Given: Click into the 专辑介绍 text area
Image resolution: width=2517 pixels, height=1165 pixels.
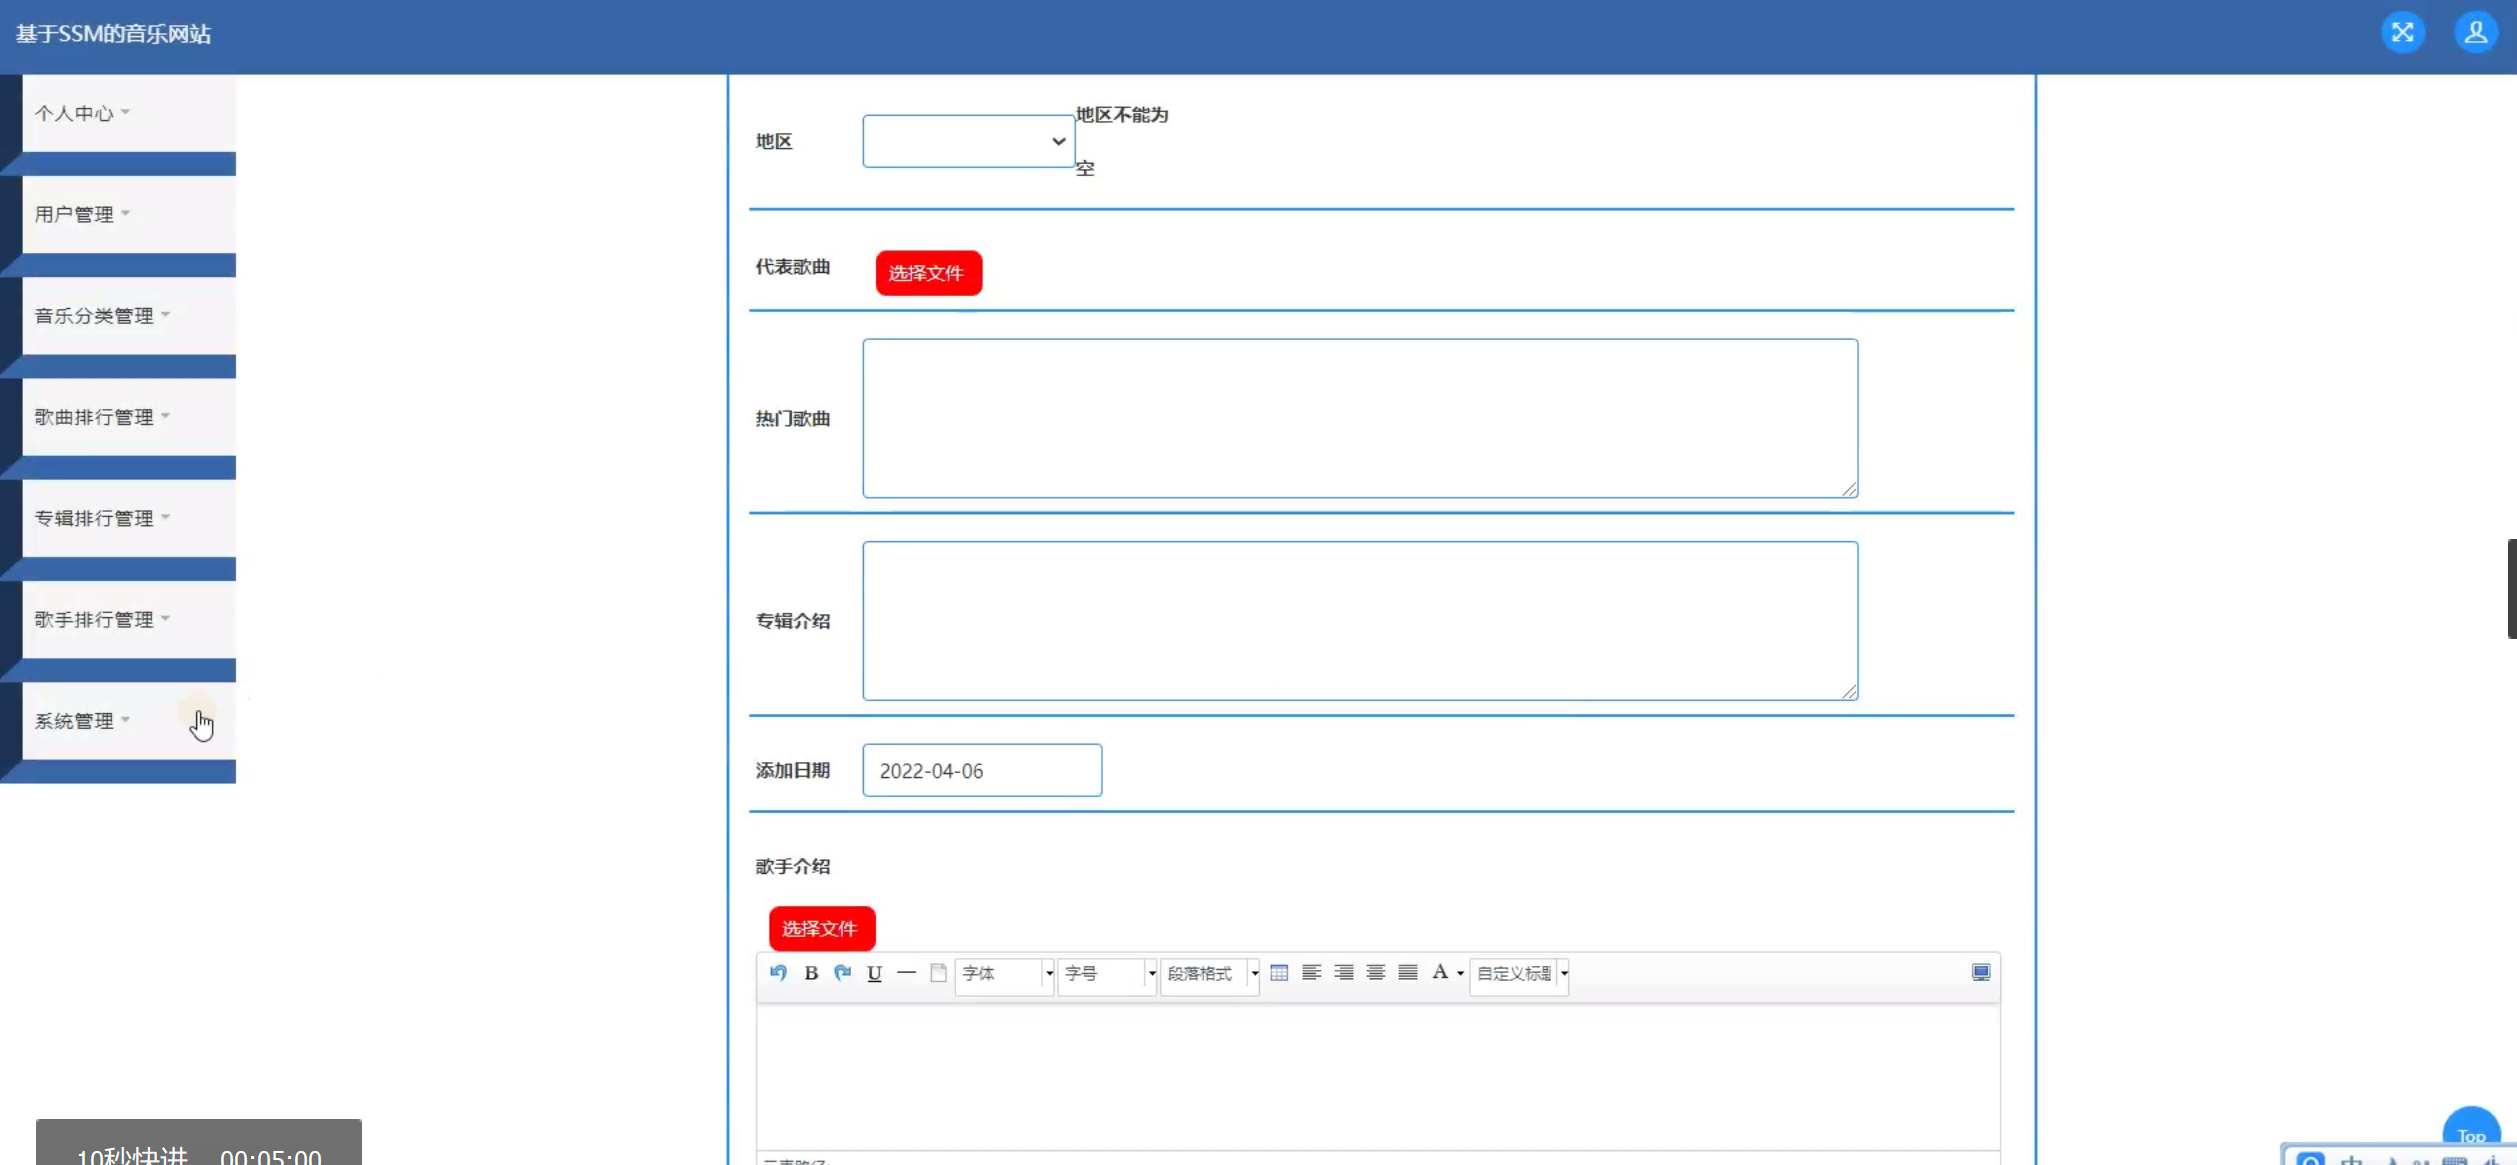Looking at the screenshot, I should pos(1360,620).
